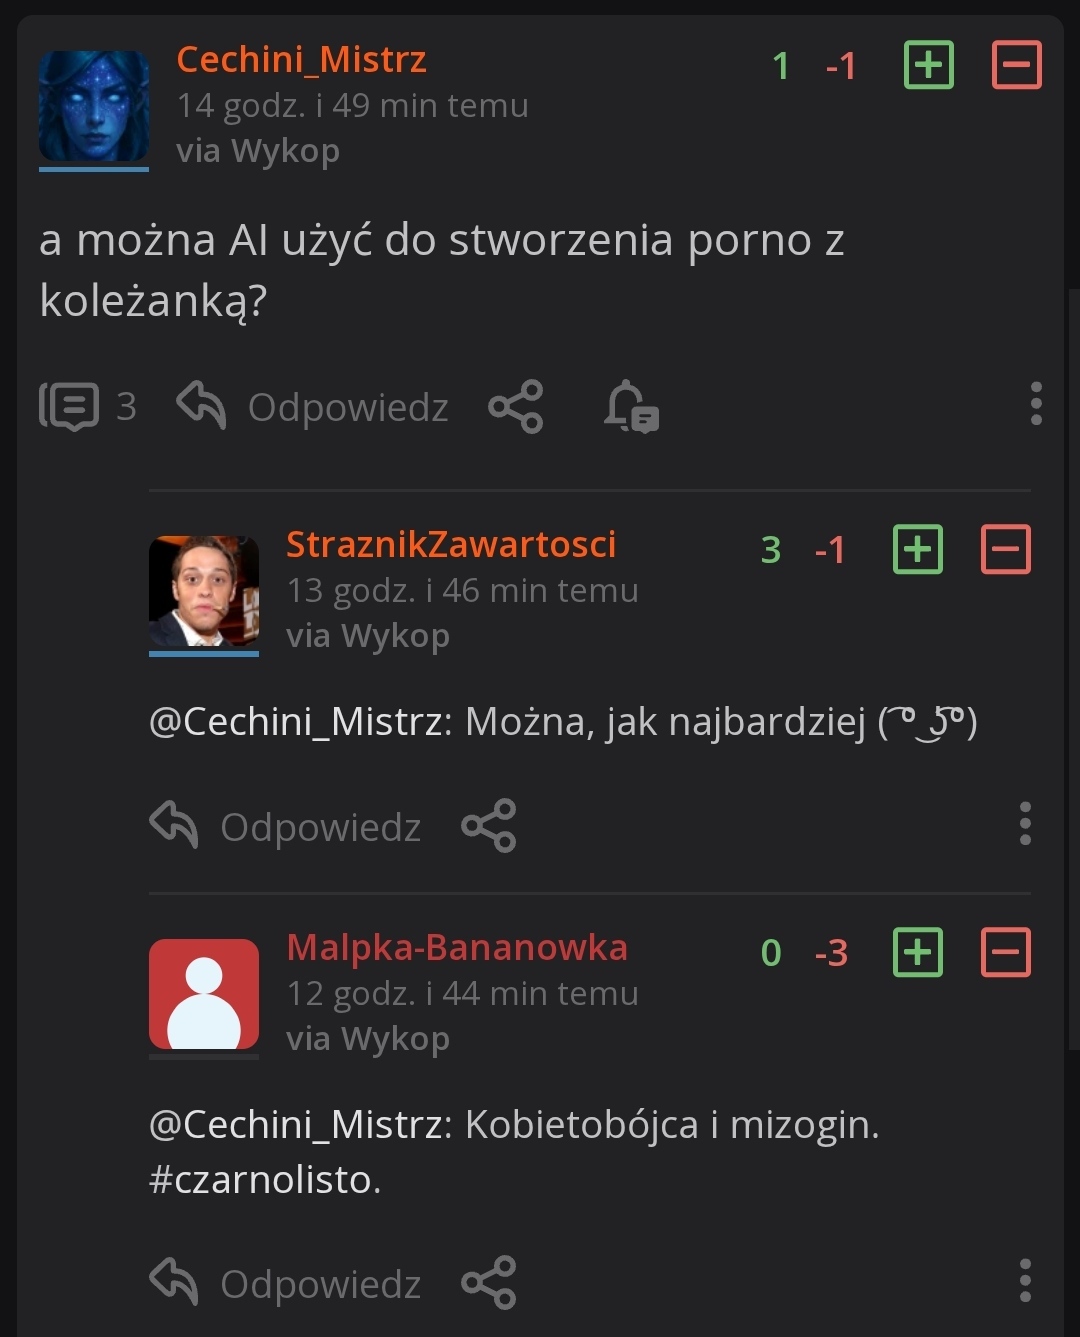Open three-dot menu on StraznikZawartosci's reply
Screen dimensions: 1080x1337
coord(1025,824)
